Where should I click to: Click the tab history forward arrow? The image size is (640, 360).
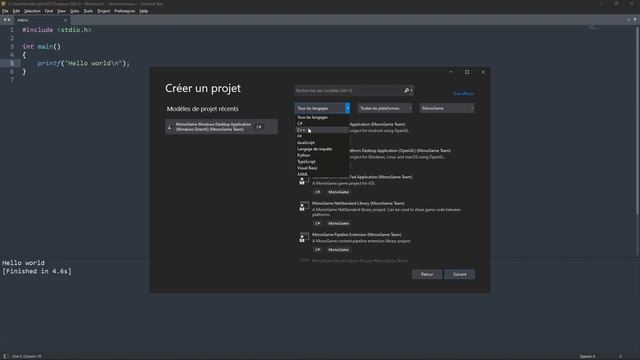point(9,20)
